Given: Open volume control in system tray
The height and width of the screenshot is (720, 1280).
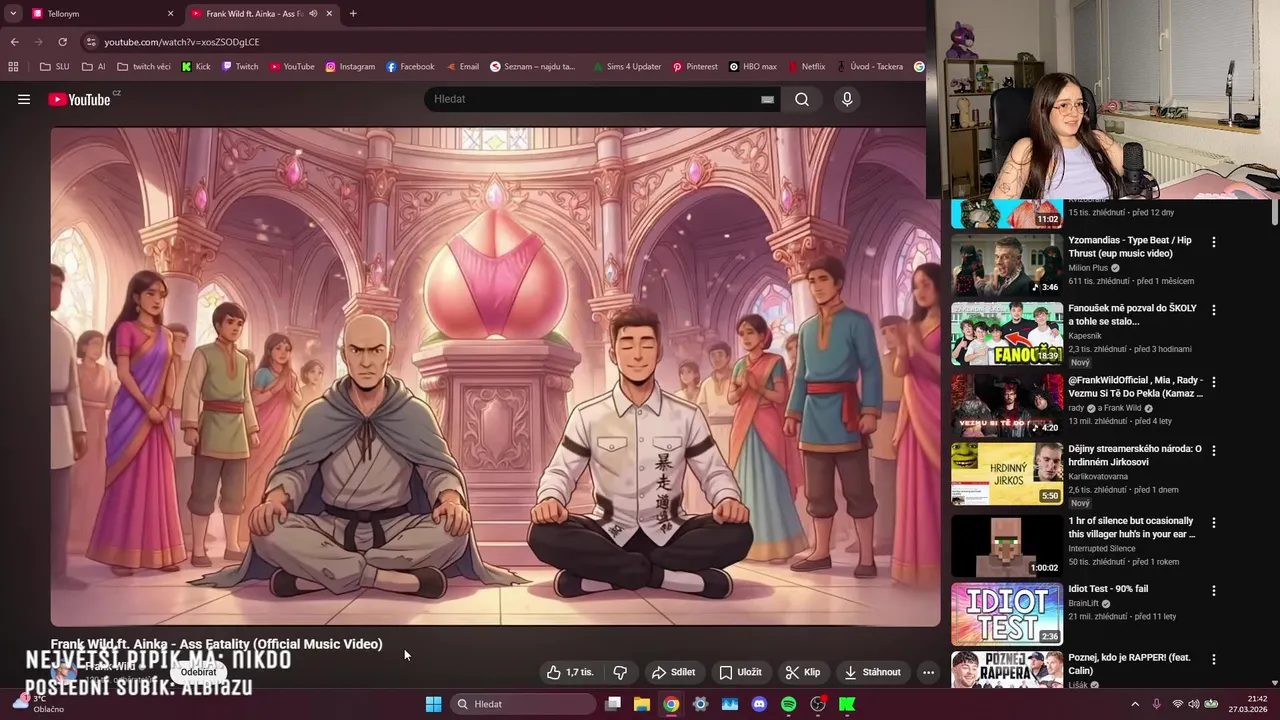Looking at the screenshot, I should coord(1194,704).
